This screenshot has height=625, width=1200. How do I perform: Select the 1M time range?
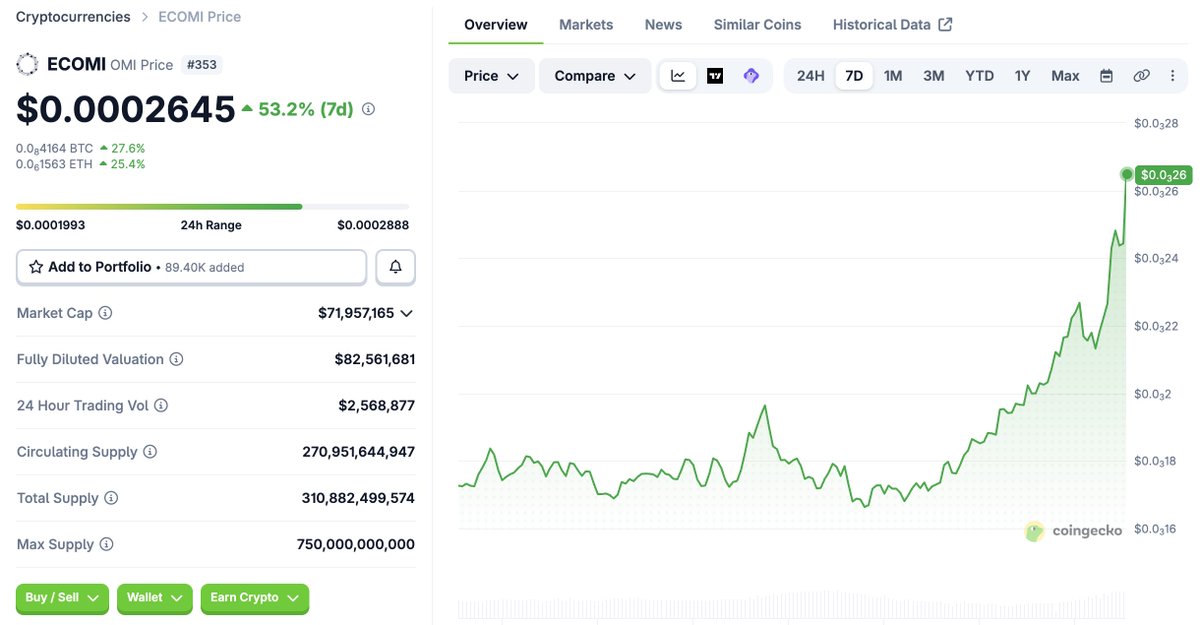(893, 76)
